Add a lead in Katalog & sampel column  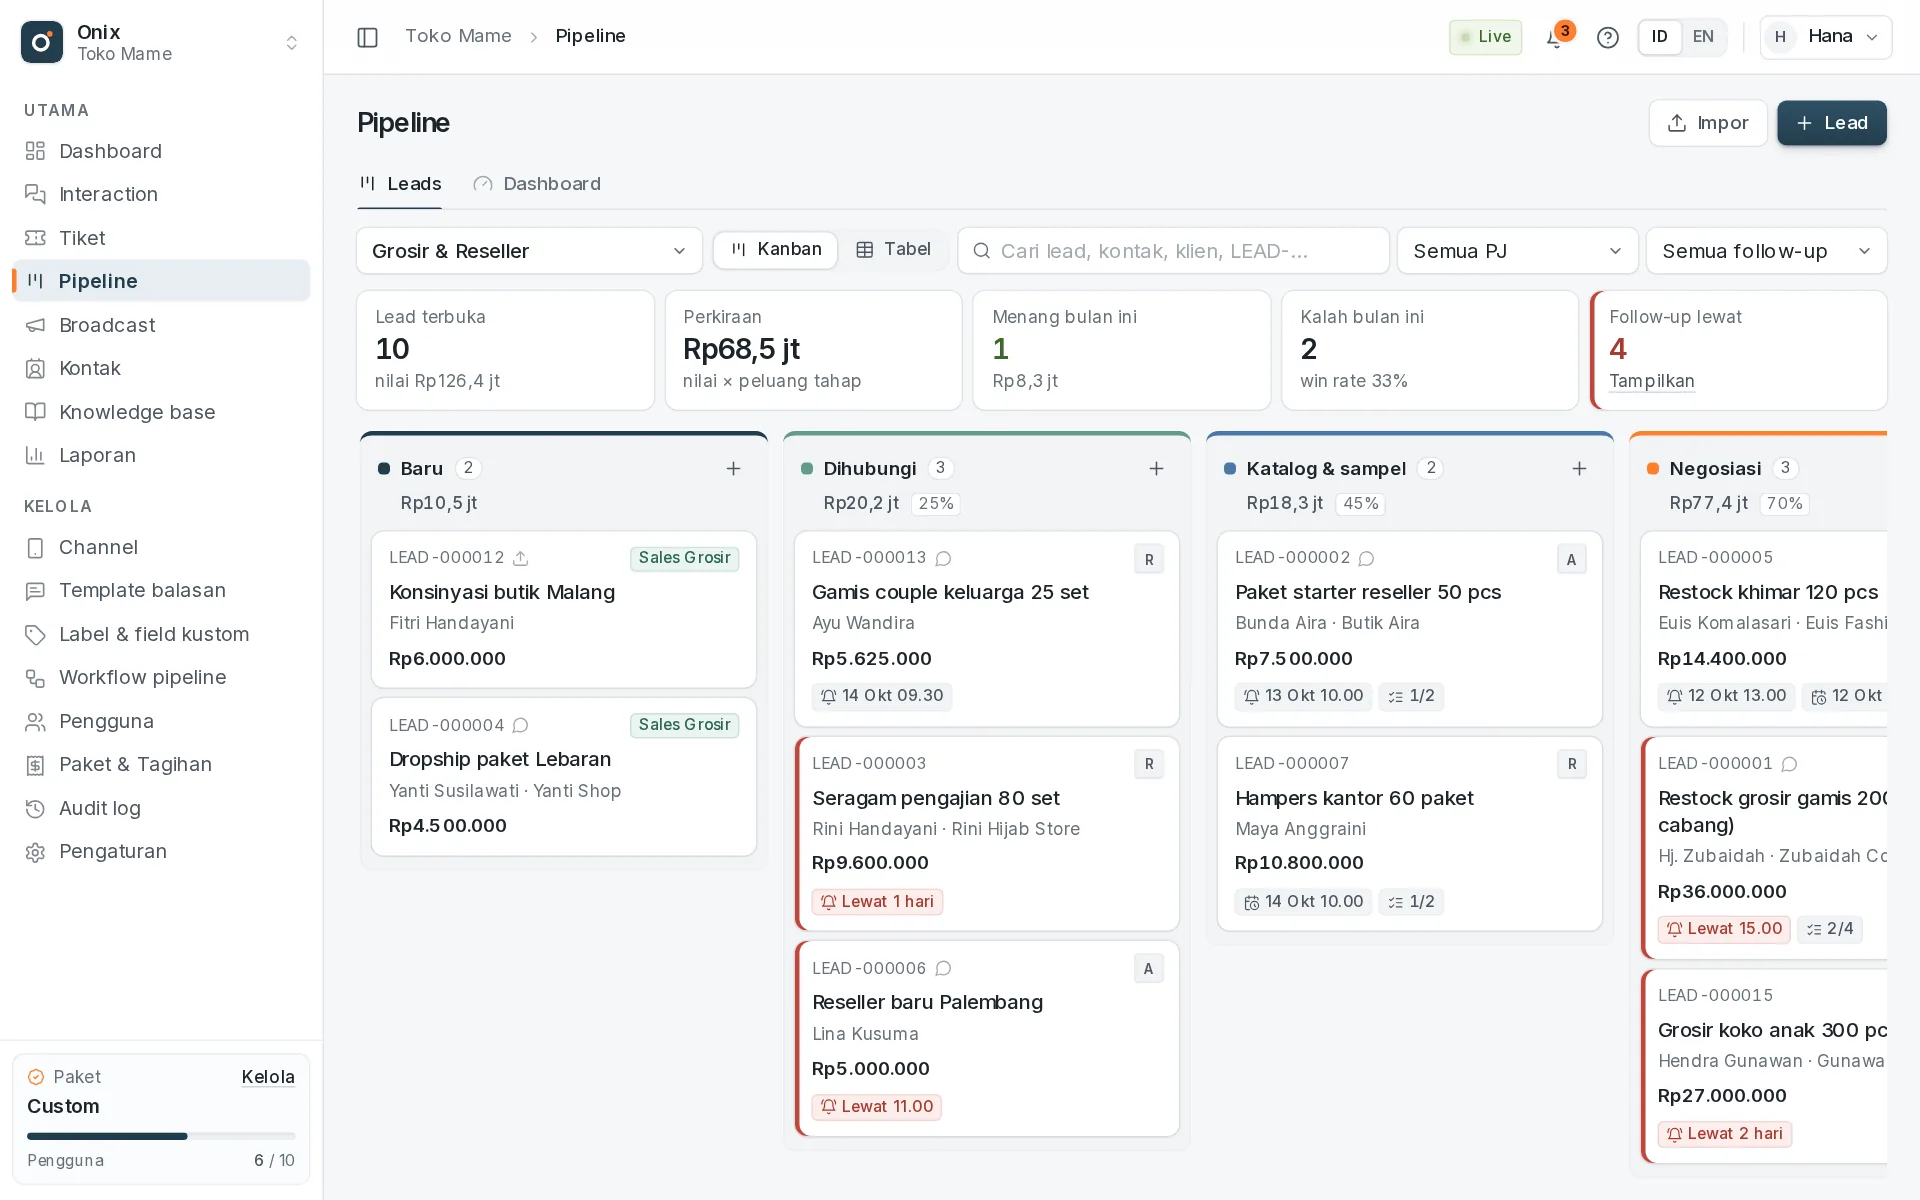(1579, 468)
